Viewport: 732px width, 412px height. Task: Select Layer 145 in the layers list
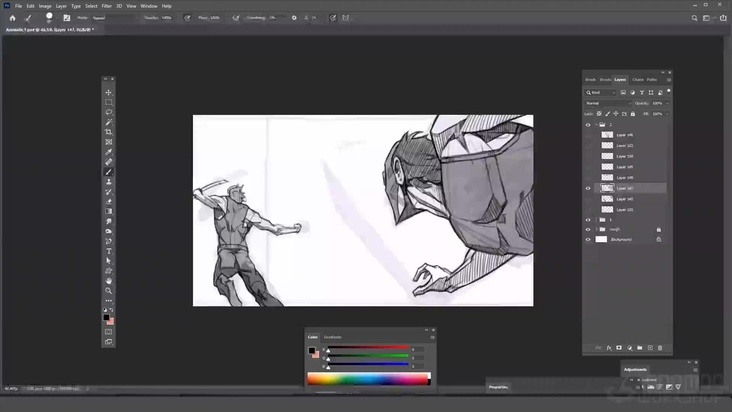click(x=625, y=198)
